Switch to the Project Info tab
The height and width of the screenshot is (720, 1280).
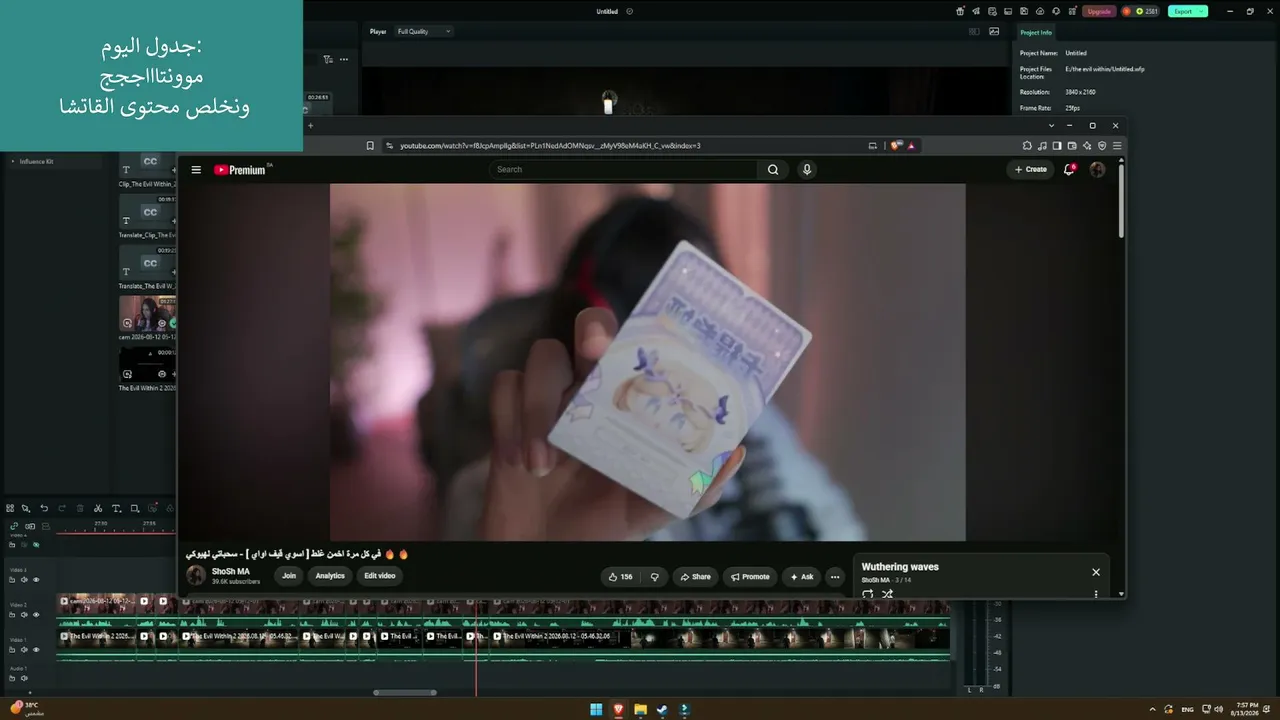[1036, 32]
